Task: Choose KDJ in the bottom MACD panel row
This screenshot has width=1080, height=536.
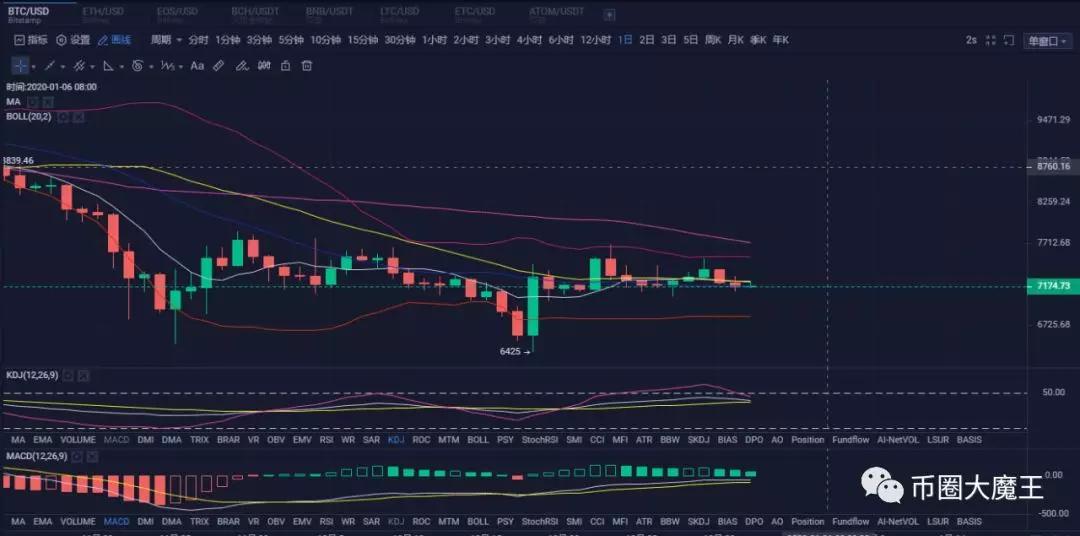Action: pos(396,522)
